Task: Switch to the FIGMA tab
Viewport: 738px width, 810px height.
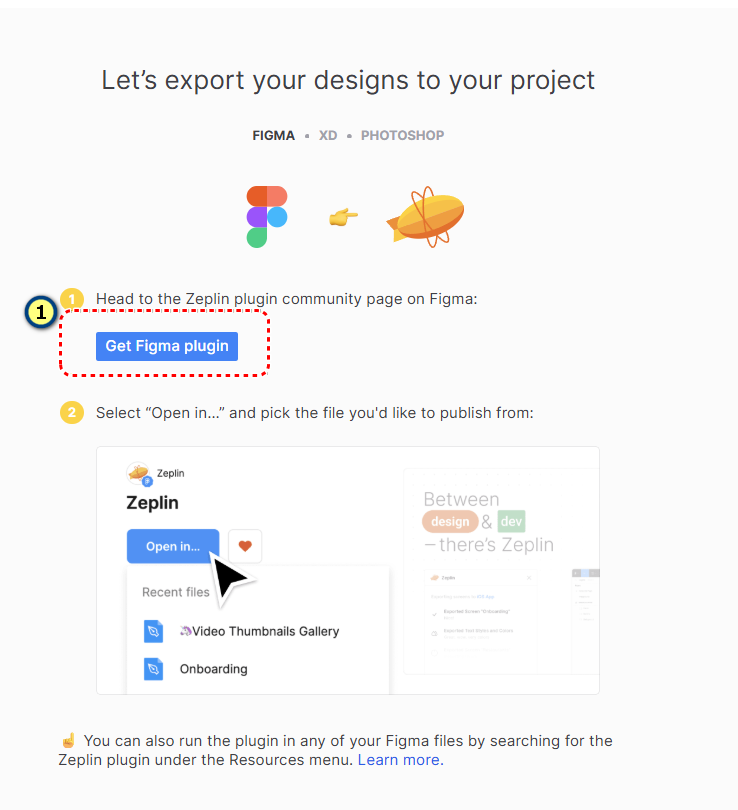Action: point(273,135)
